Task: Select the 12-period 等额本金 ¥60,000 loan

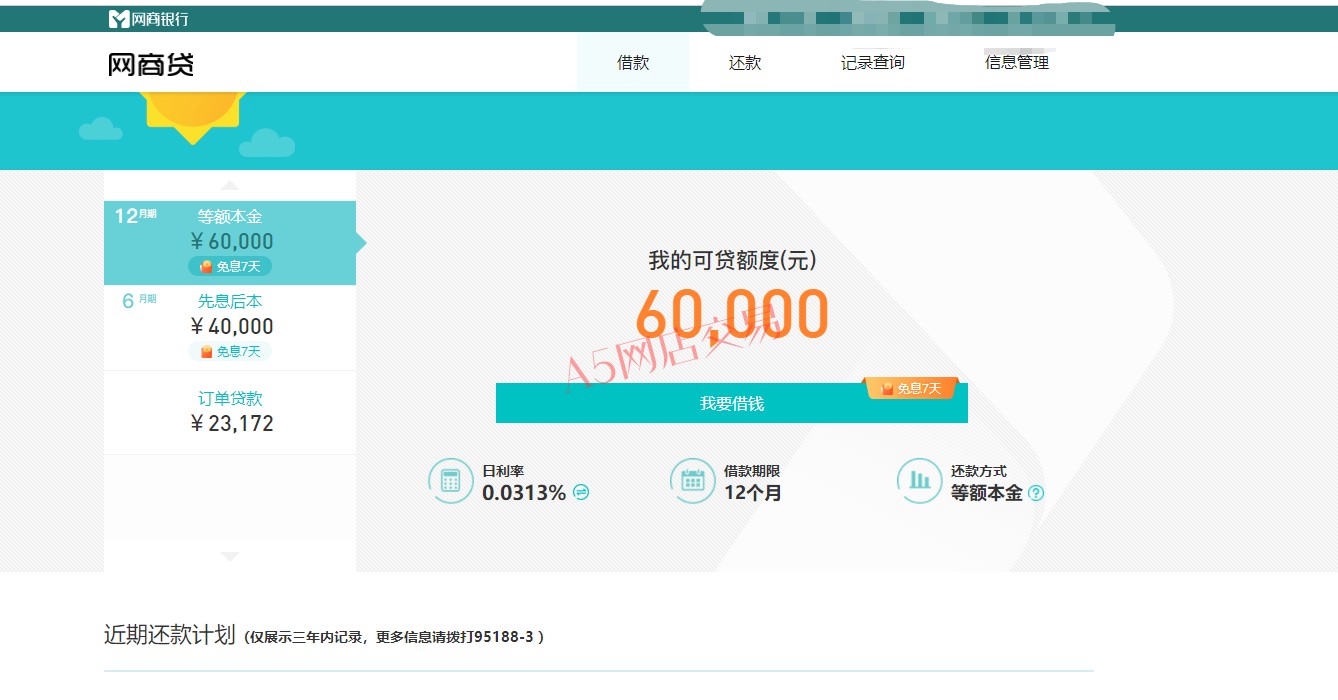Action: [x=230, y=243]
